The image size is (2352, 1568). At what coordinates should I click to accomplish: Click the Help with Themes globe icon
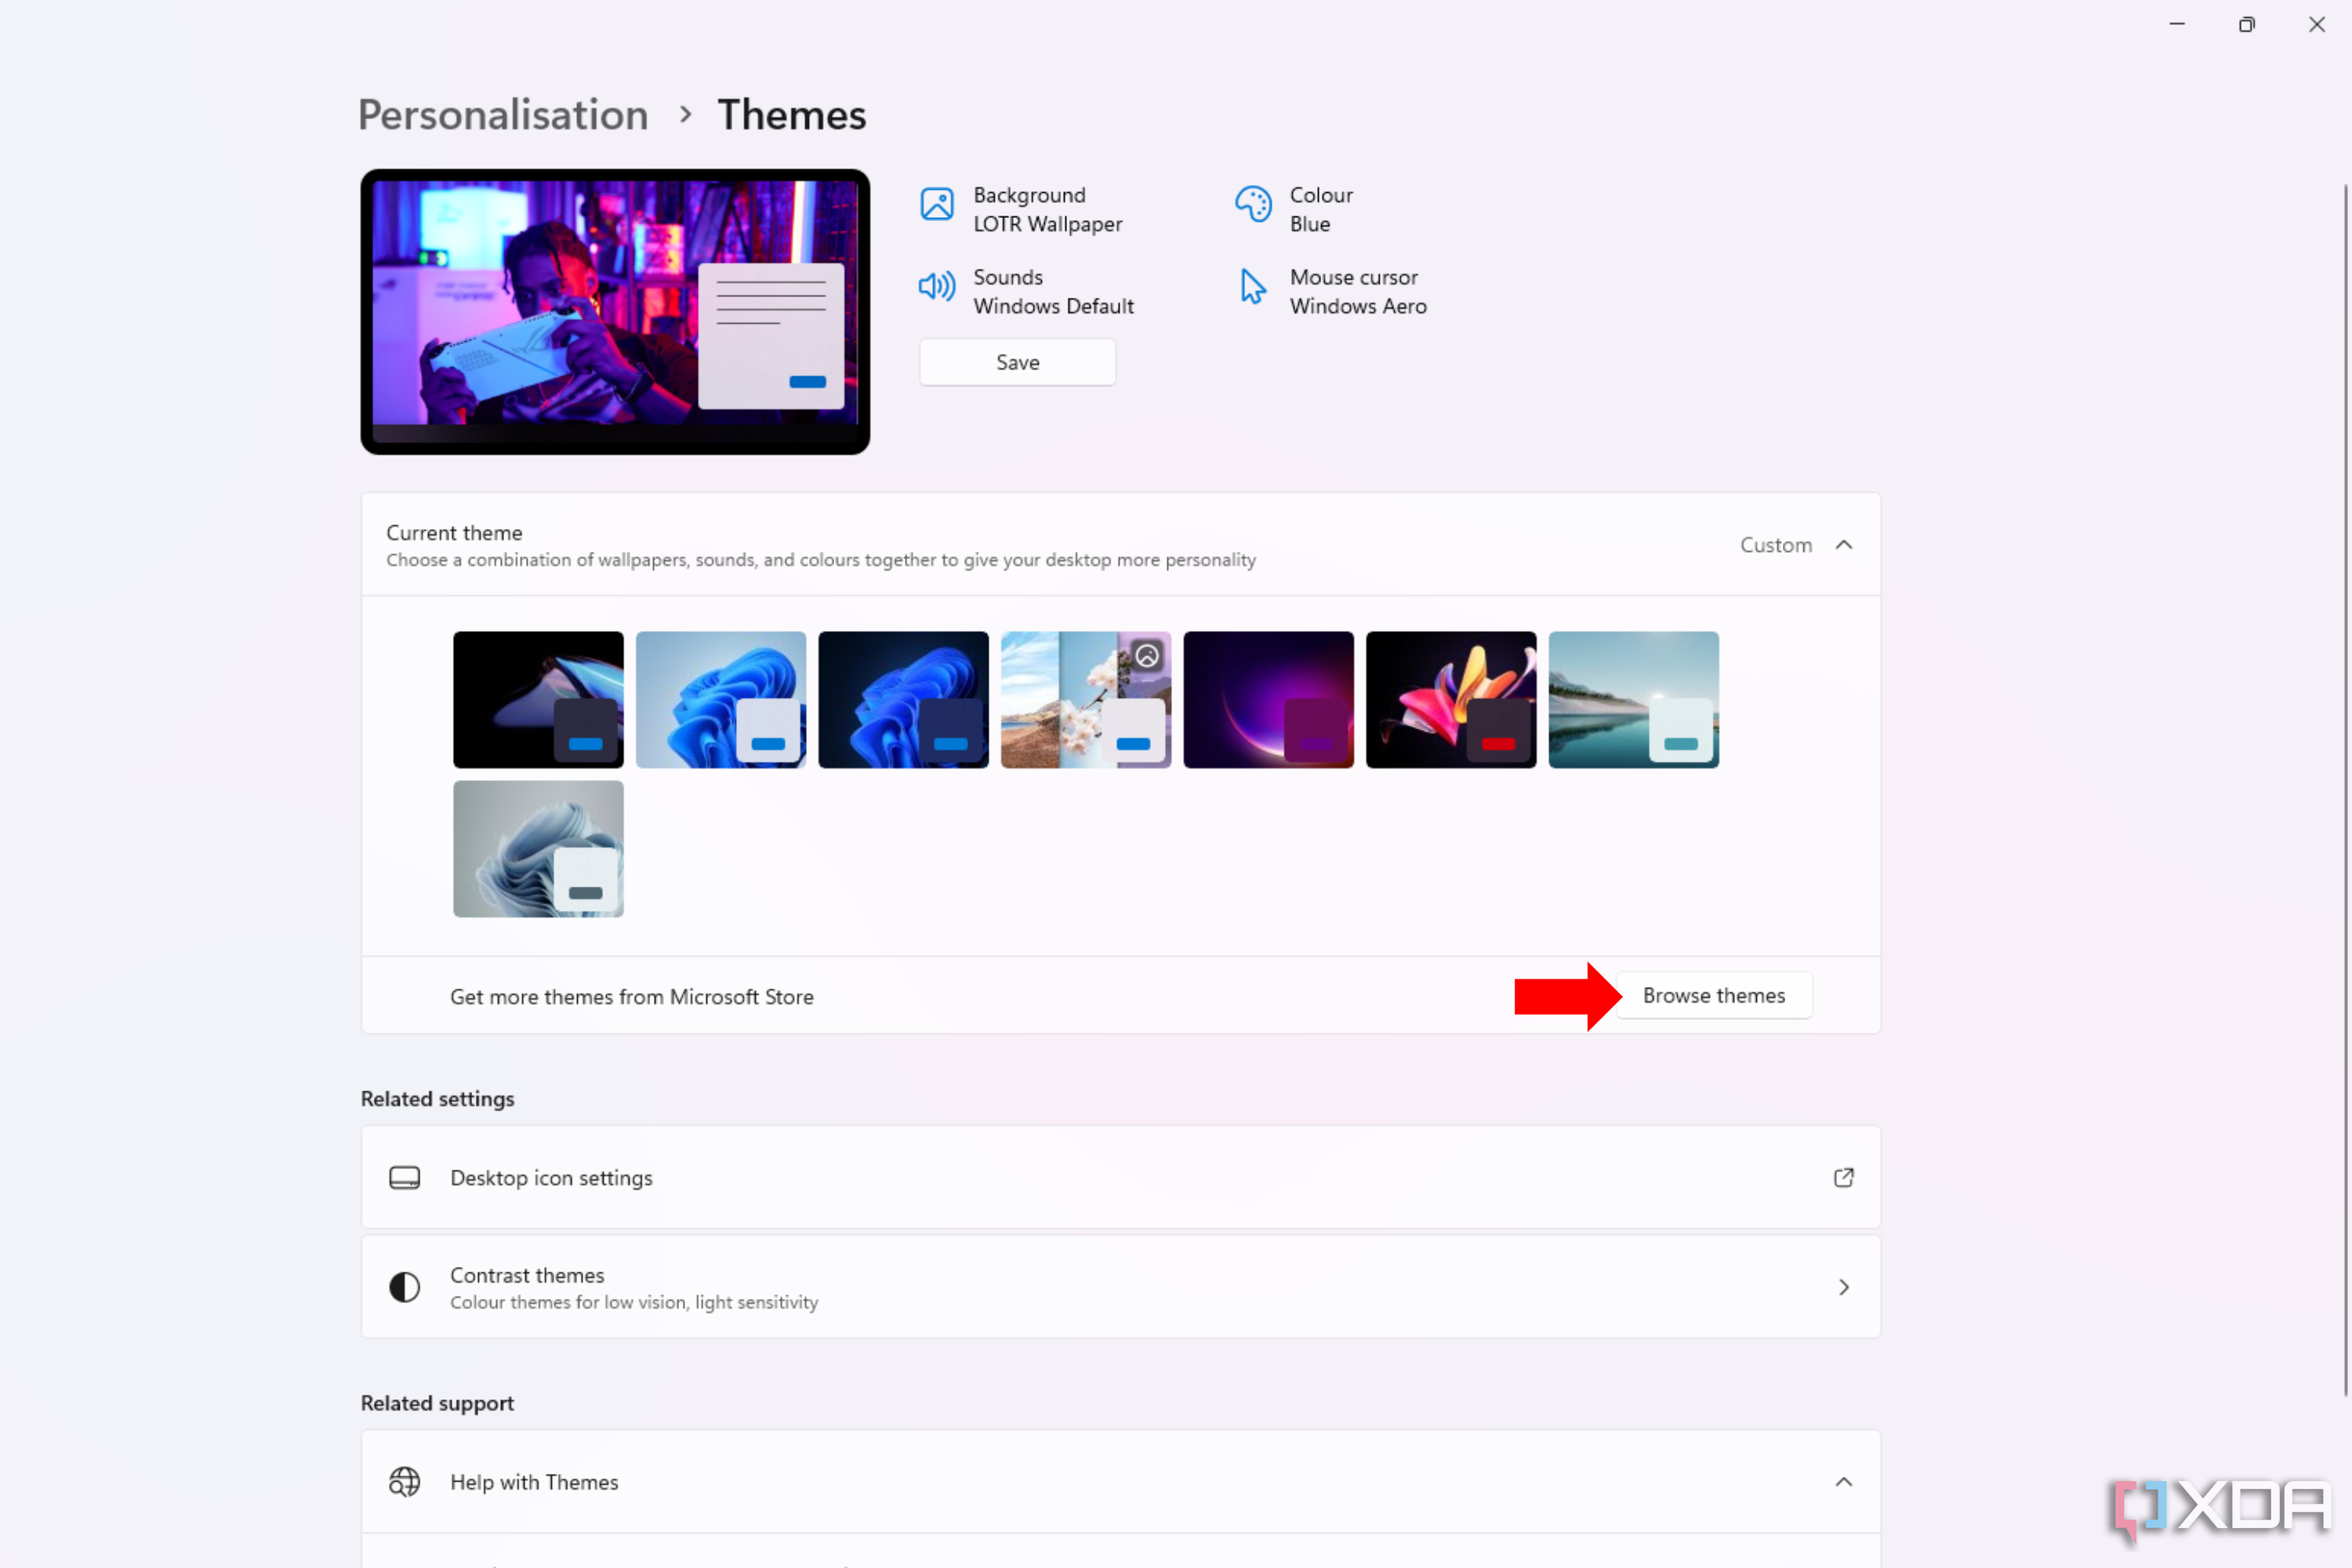tap(404, 1482)
